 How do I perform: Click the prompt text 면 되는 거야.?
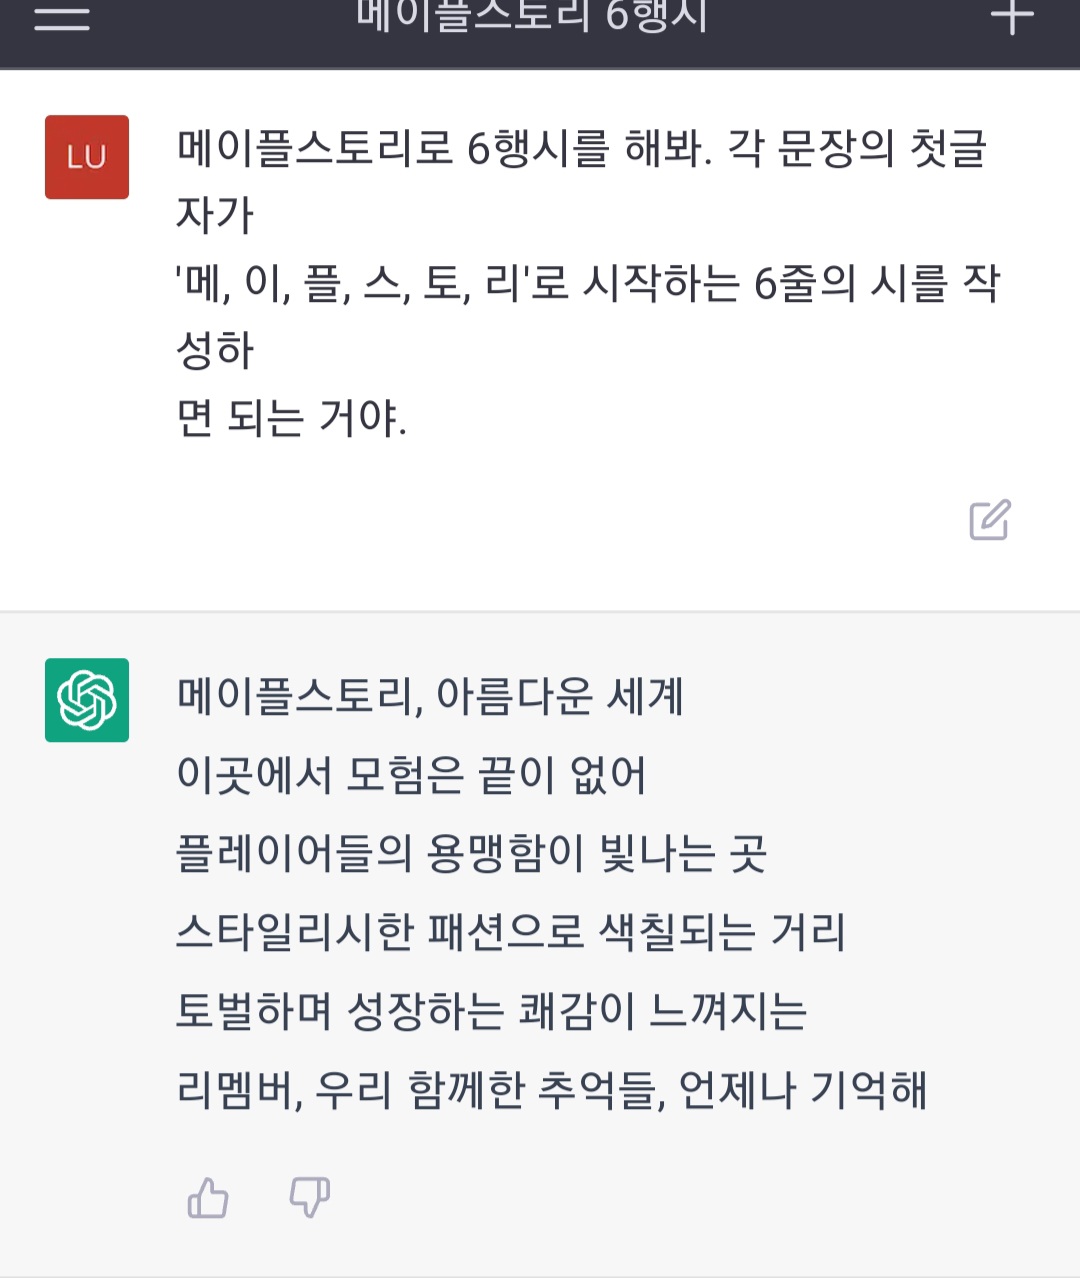(291, 417)
